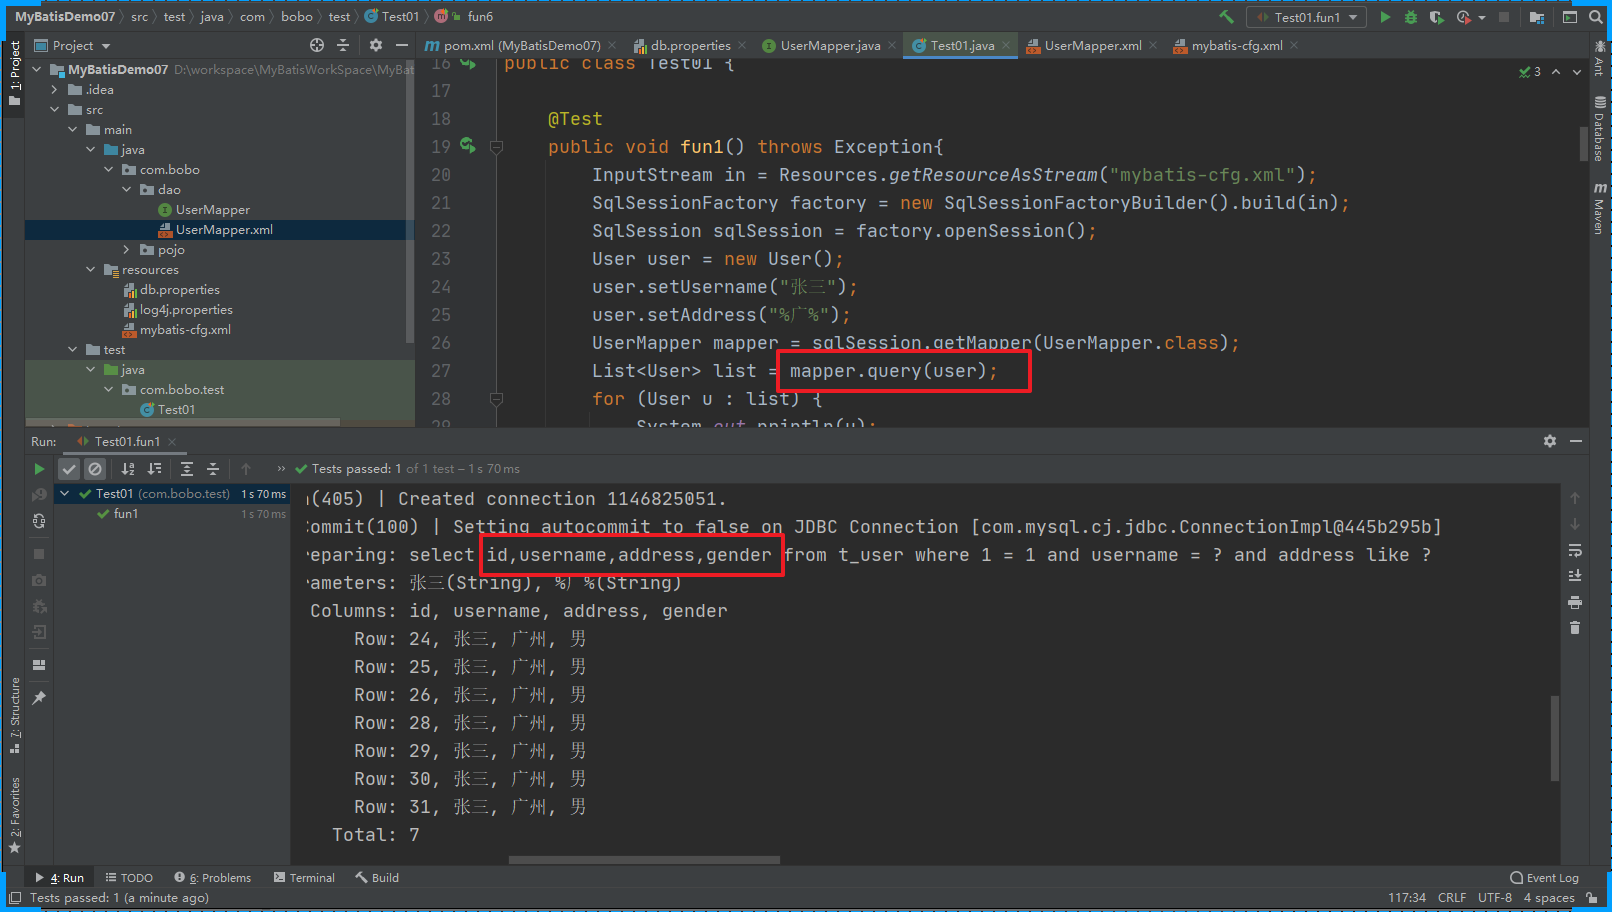The image size is (1612, 912).
Task: Open Project Structure icon in top toolbar
Action: pos(1537,17)
